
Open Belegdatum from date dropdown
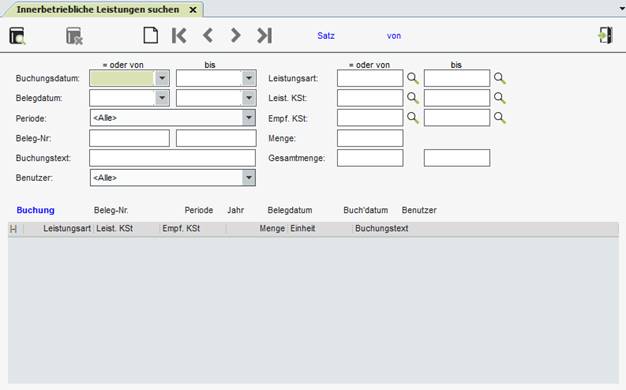(x=162, y=98)
